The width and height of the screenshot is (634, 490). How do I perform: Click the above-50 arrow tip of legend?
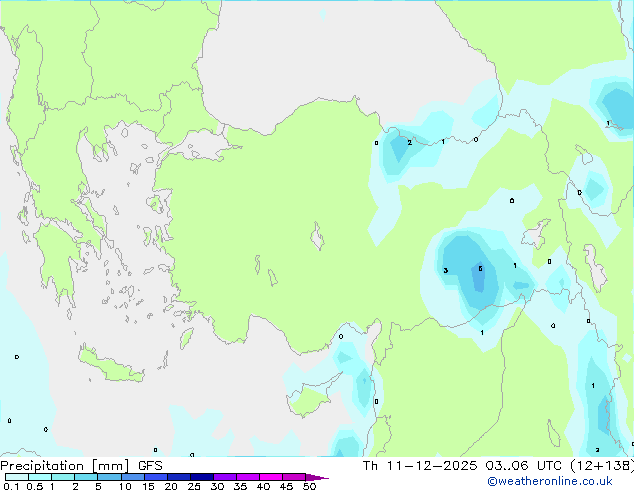tap(317, 477)
